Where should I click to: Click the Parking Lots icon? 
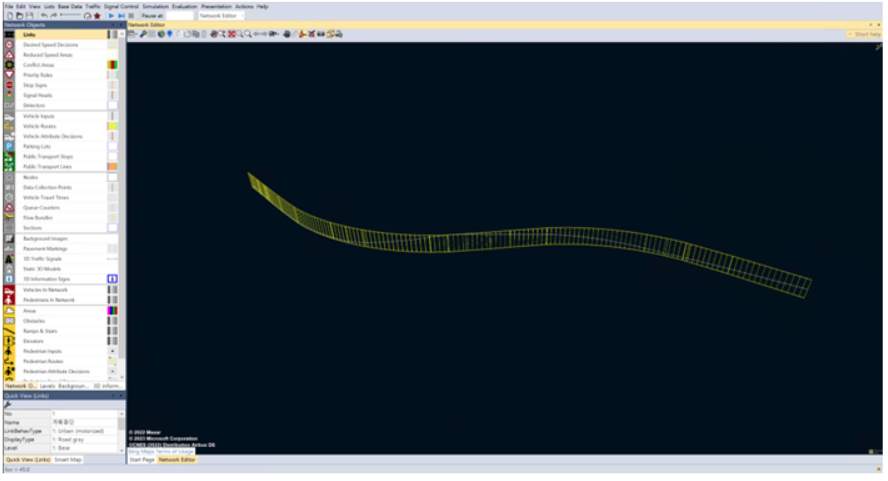click(x=9, y=147)
